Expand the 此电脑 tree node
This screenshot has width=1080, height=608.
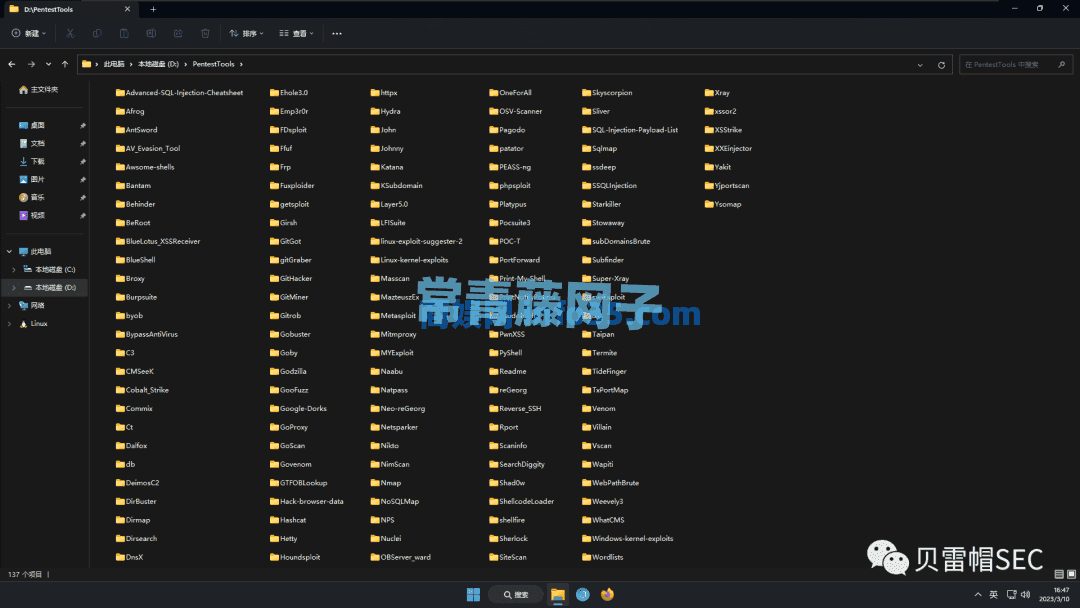[x=9, y=251]
